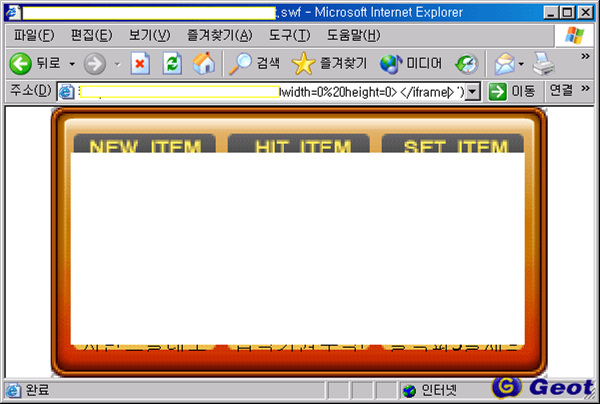Click the 이동 Go button
The width and height of the screenshot is (600, 404).
tap(512, 92)
